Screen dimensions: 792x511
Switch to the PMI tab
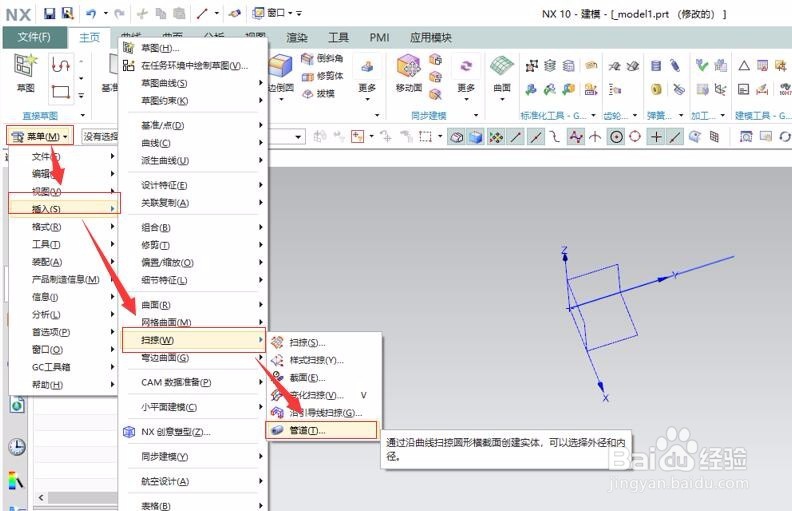click(379, 37)
